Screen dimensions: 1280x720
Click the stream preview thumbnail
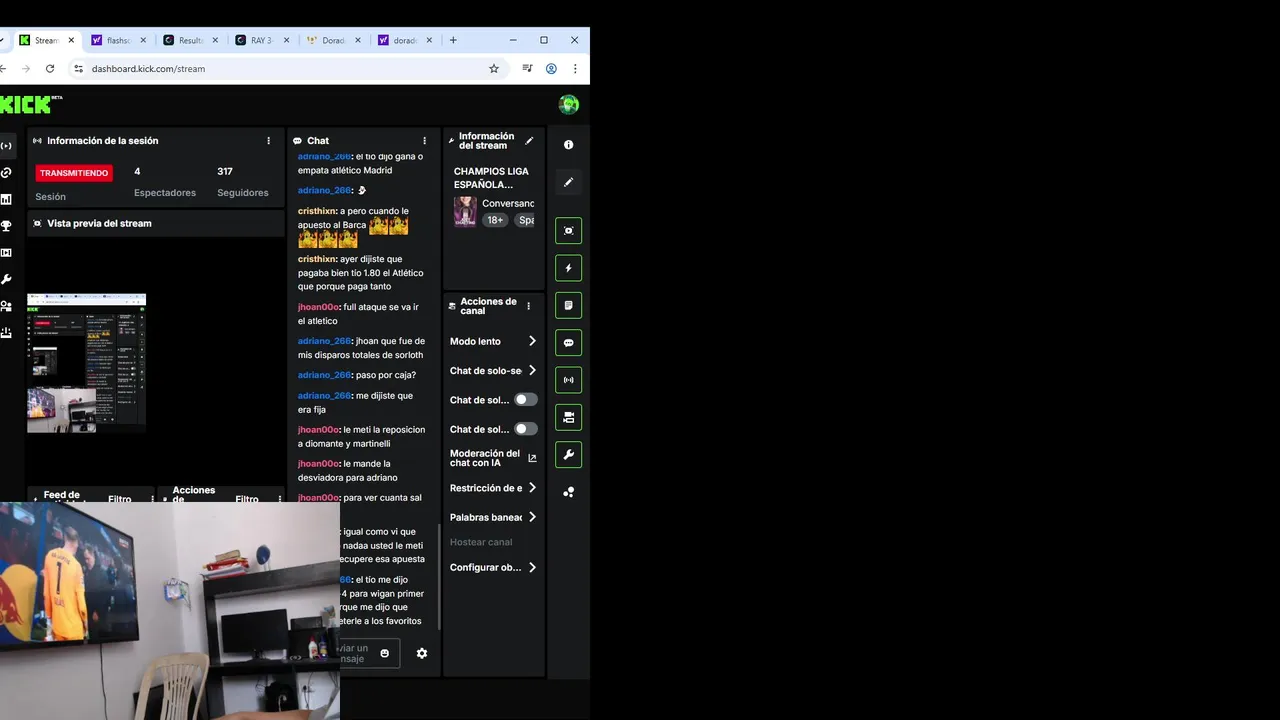[86, 362]
